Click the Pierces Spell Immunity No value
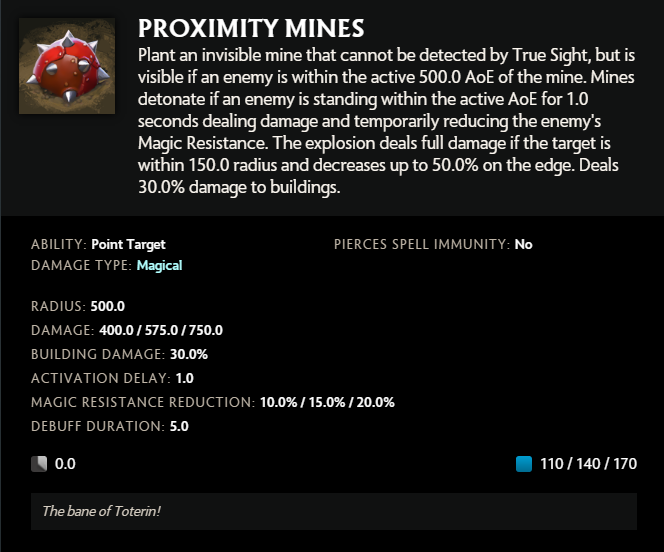 [523, 244]
